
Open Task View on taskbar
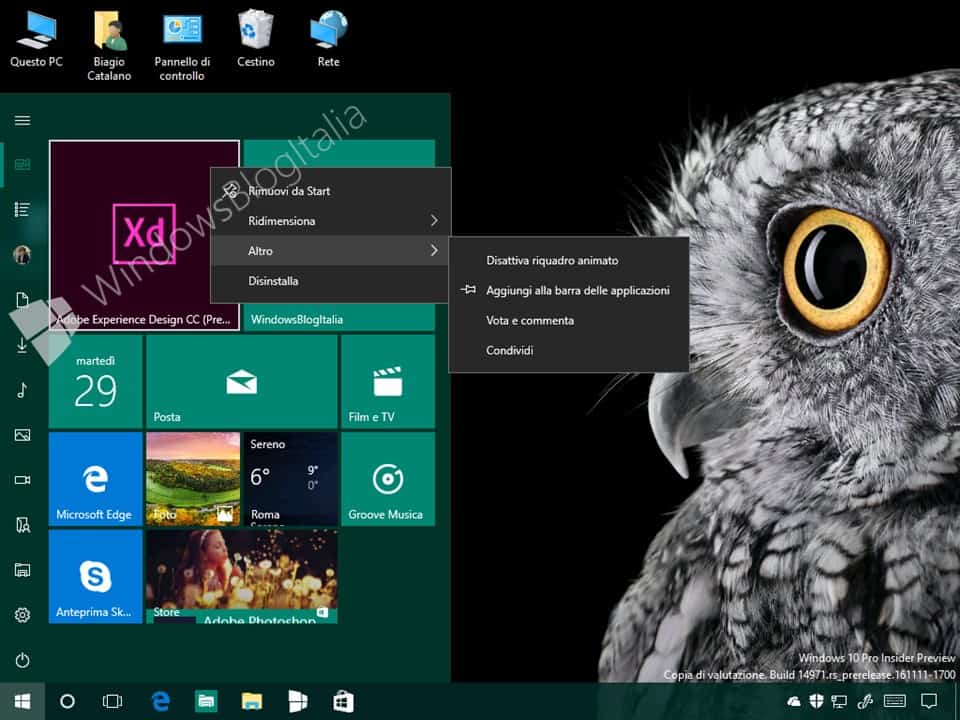pyautogui.click(x=113, y=701)
